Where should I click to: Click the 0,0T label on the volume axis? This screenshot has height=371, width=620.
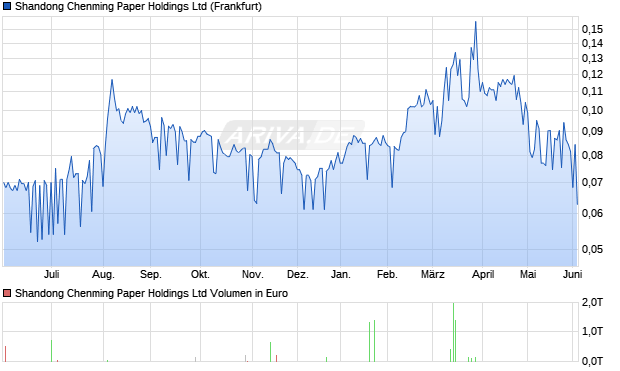pyautogui.click(x=592, y=361)
